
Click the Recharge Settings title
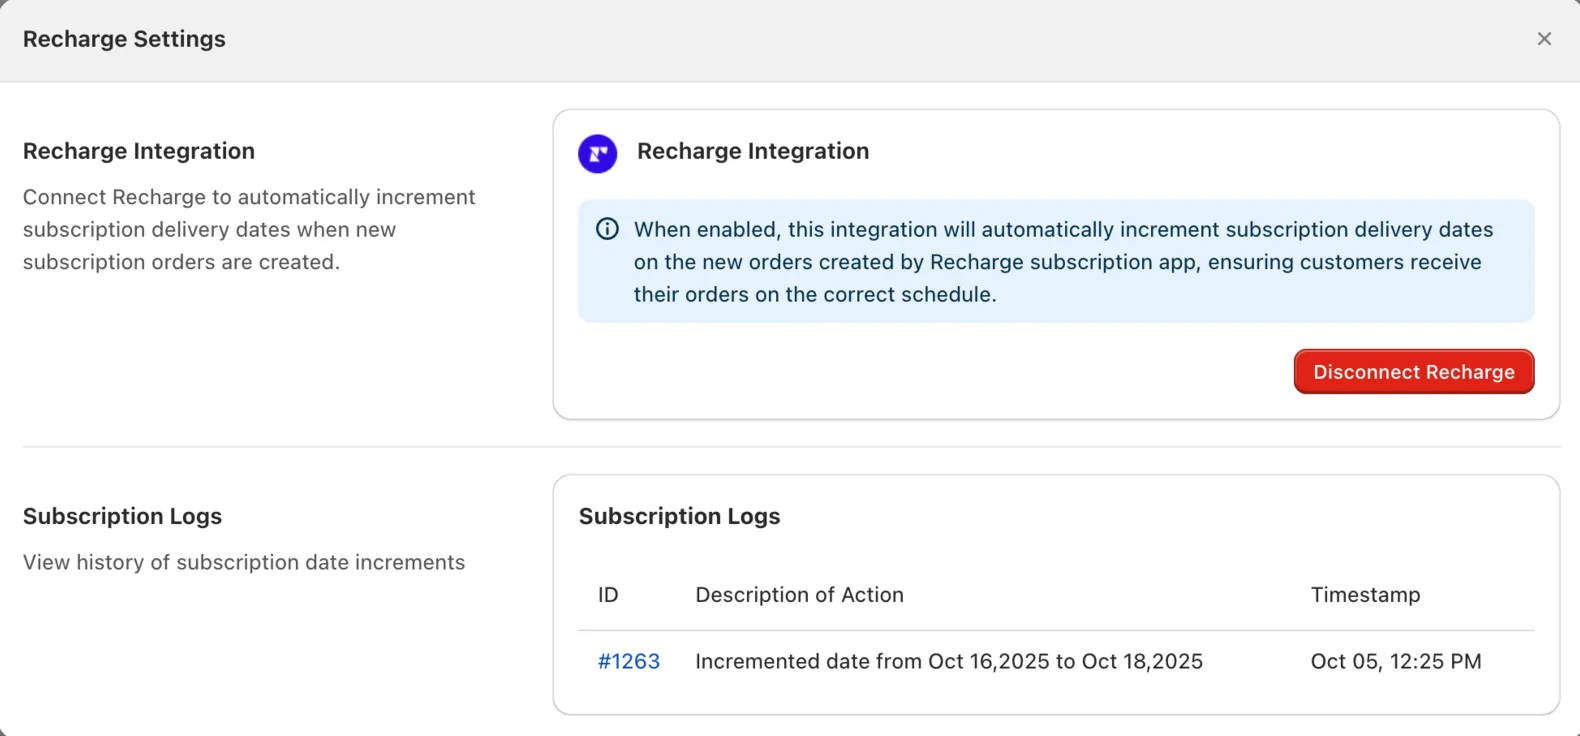pos(124,39)
